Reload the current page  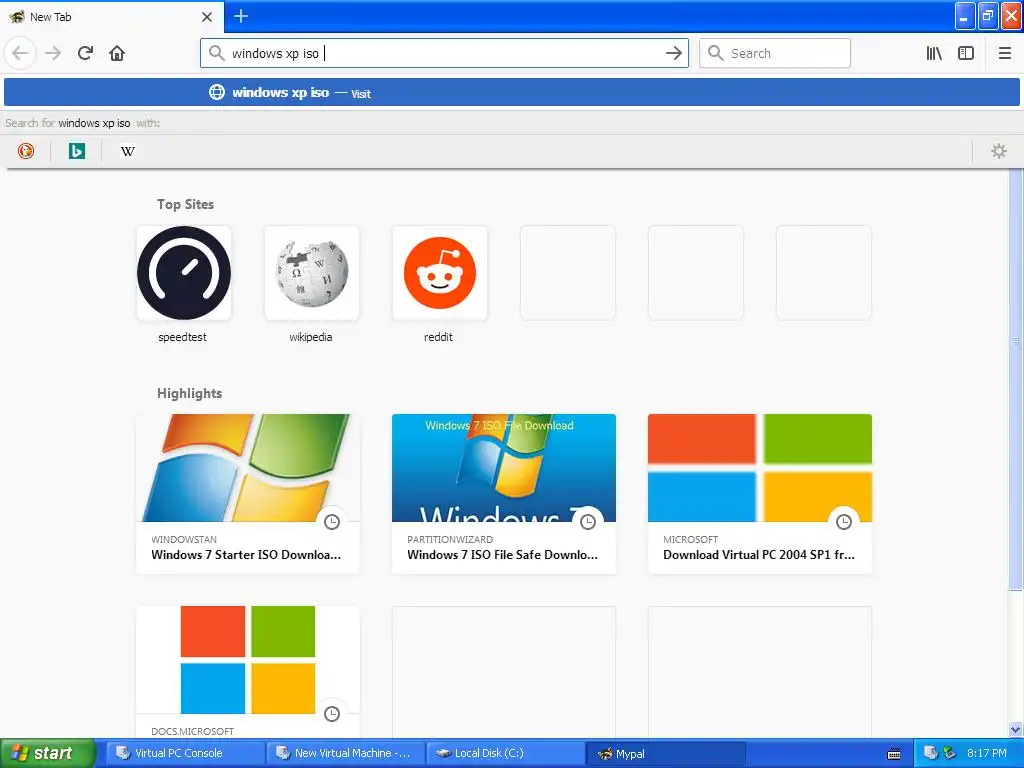[x=86, y=53]
